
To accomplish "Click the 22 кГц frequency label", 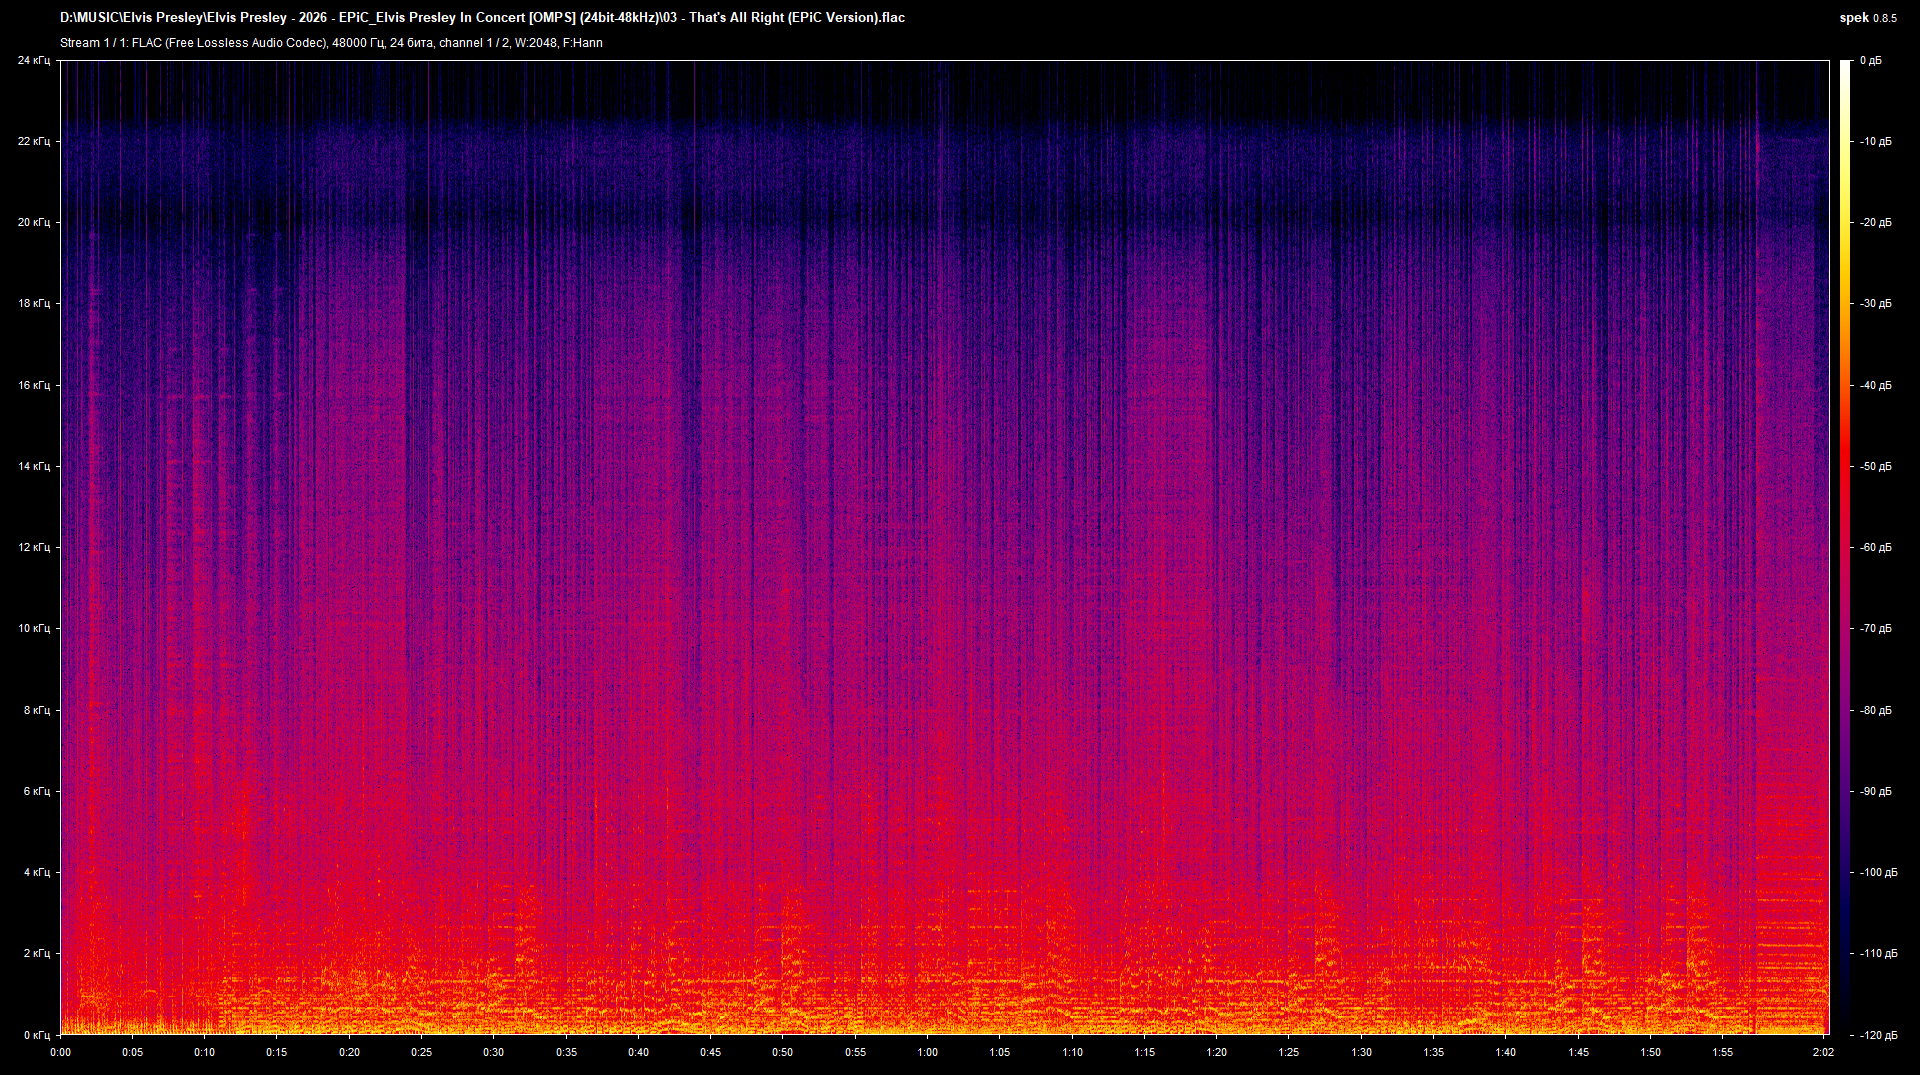I will pos(33,142).
